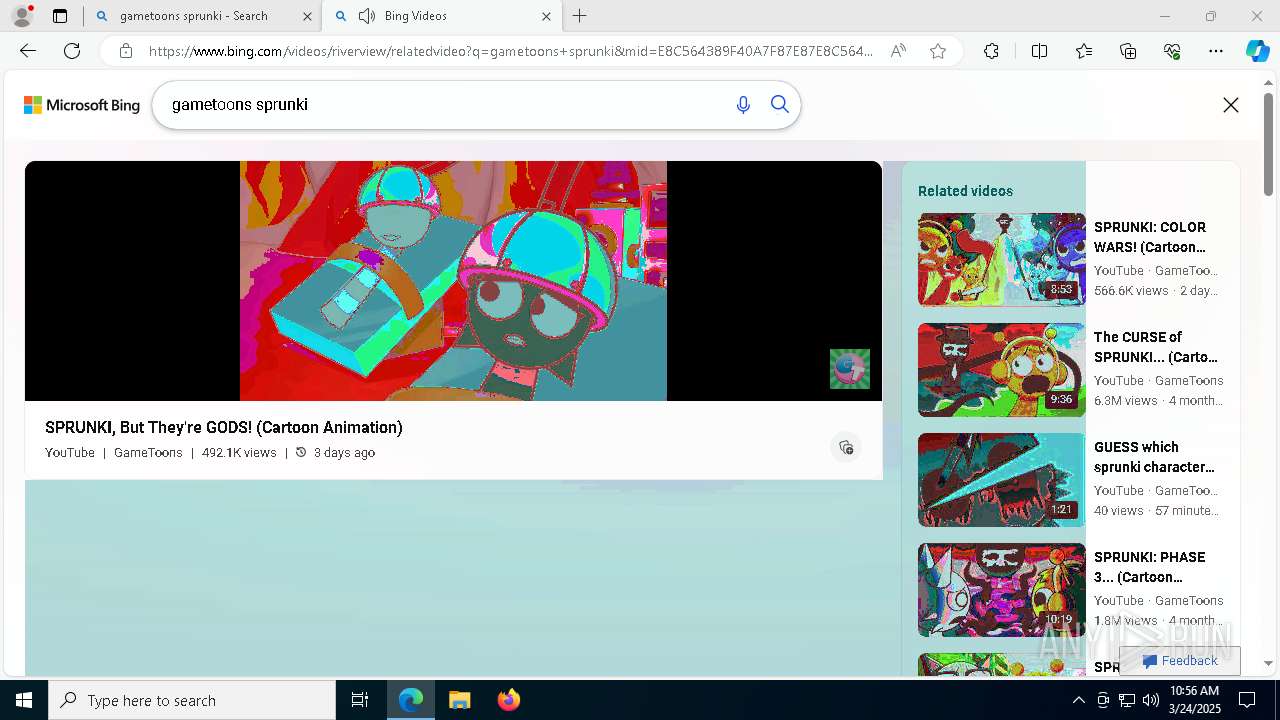This screenshot has height=720, width=1280.
Task: Open the taskbar clock and date
Action: tap(1194, 700)
